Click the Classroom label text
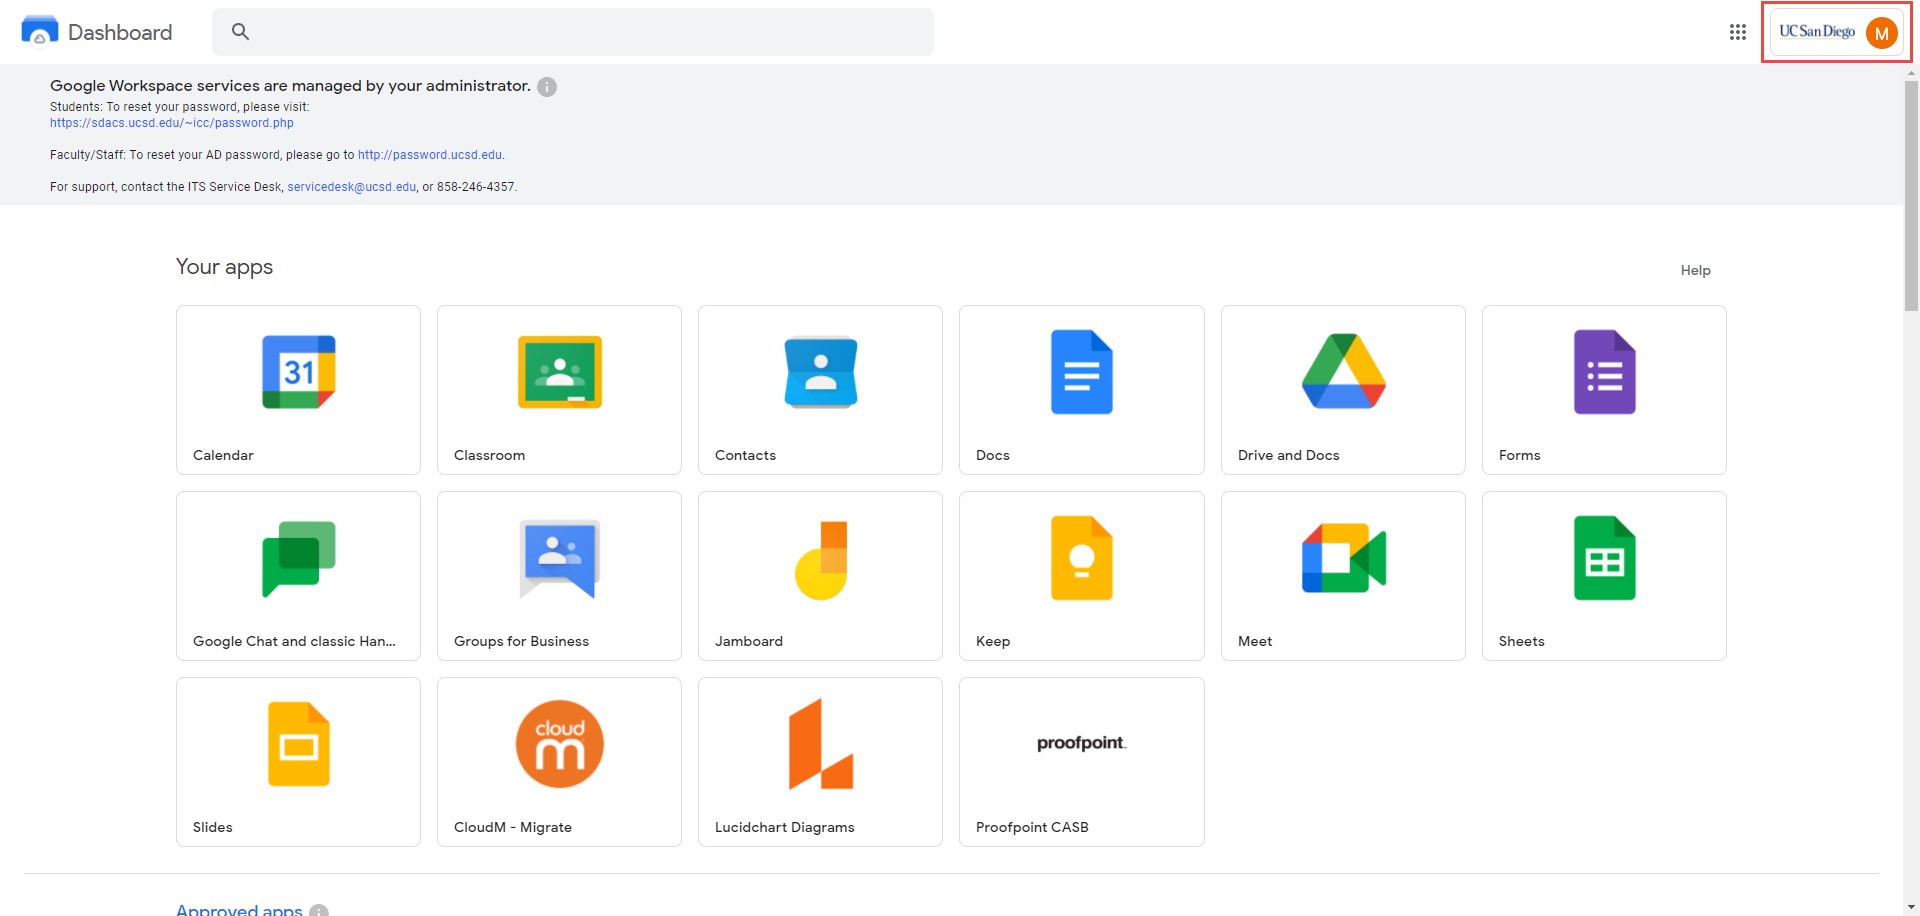The image size is (1920, 916). coord(489,455)
